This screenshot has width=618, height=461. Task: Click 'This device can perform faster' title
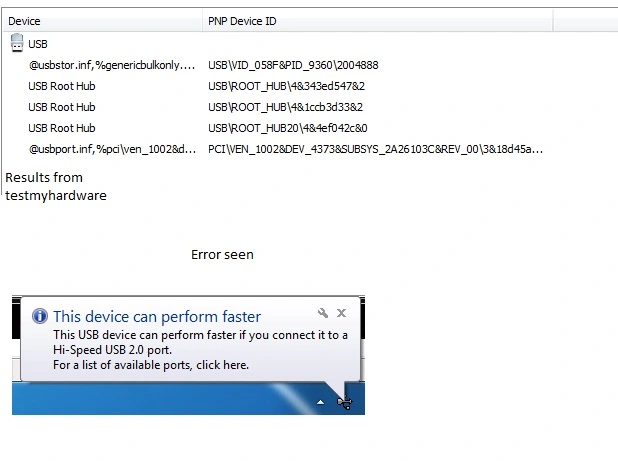coord(157,316)
